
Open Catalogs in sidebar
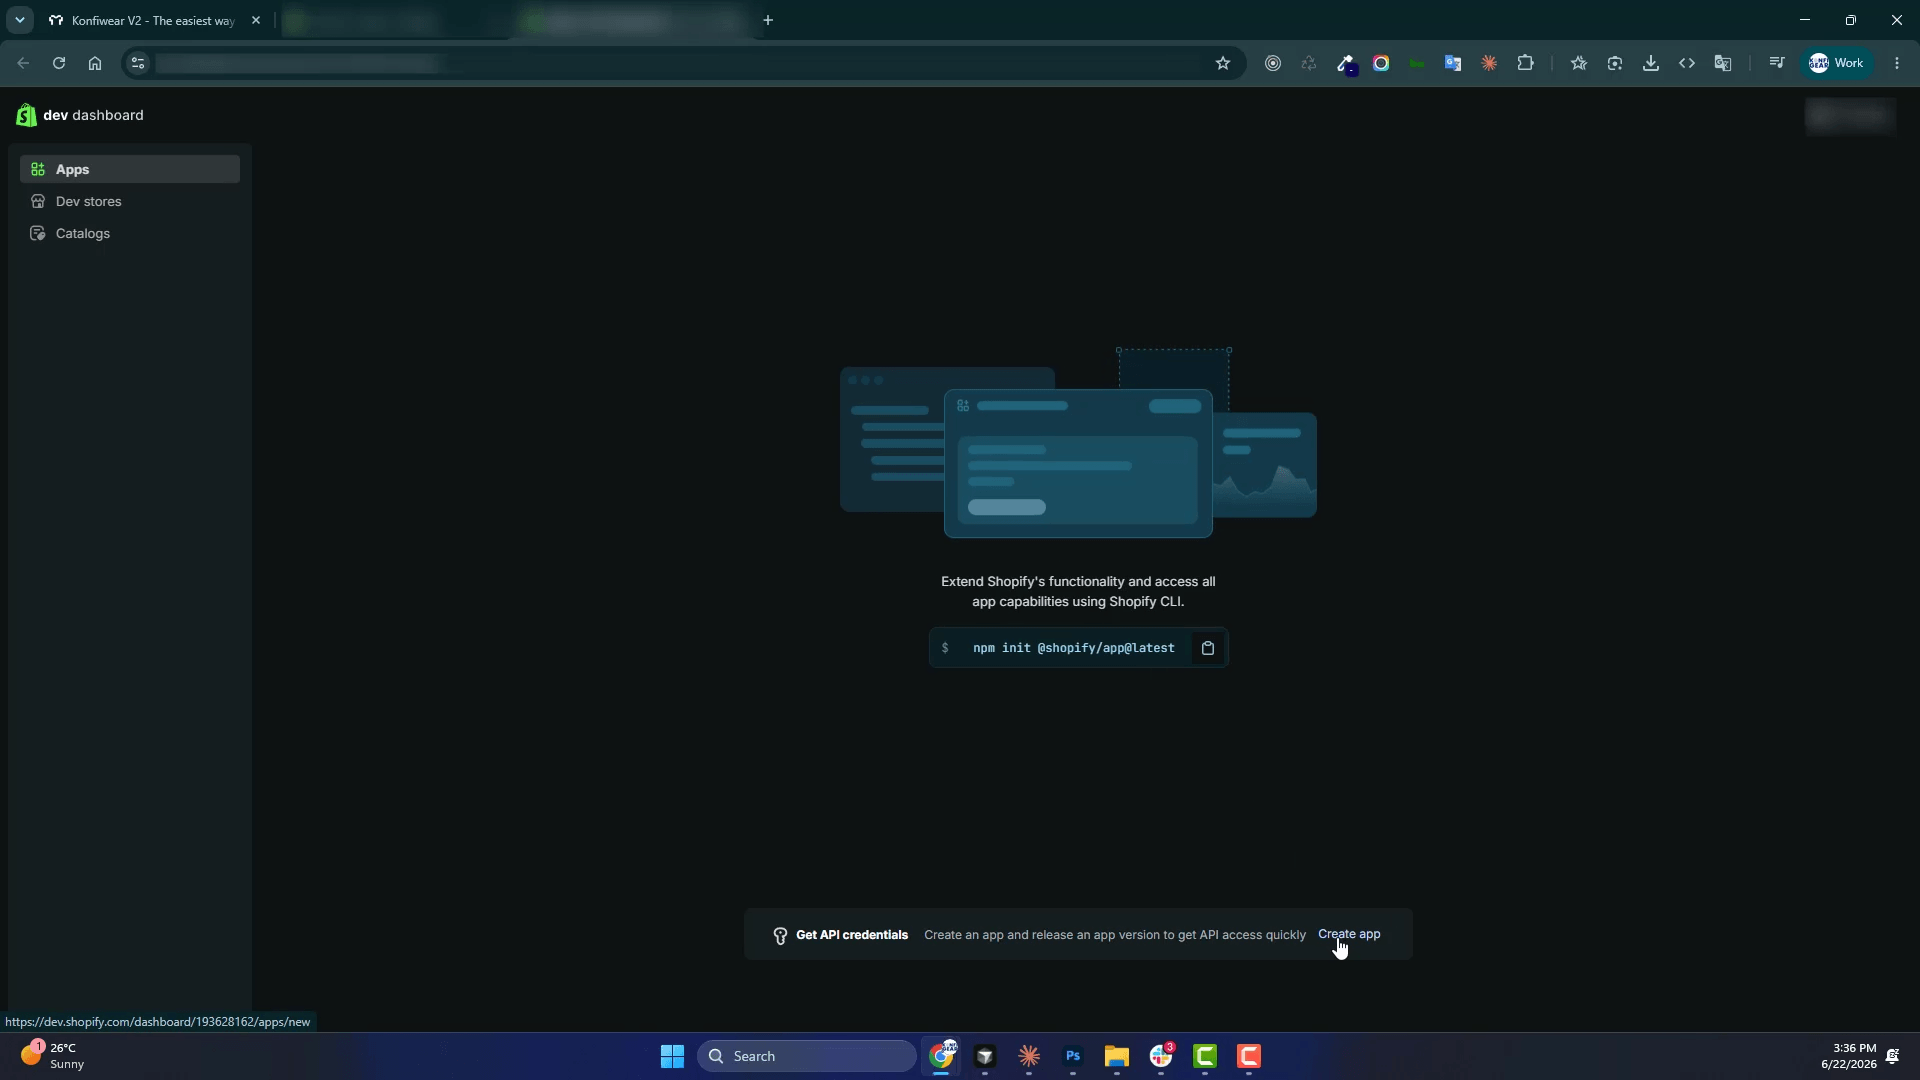[130, 233]
